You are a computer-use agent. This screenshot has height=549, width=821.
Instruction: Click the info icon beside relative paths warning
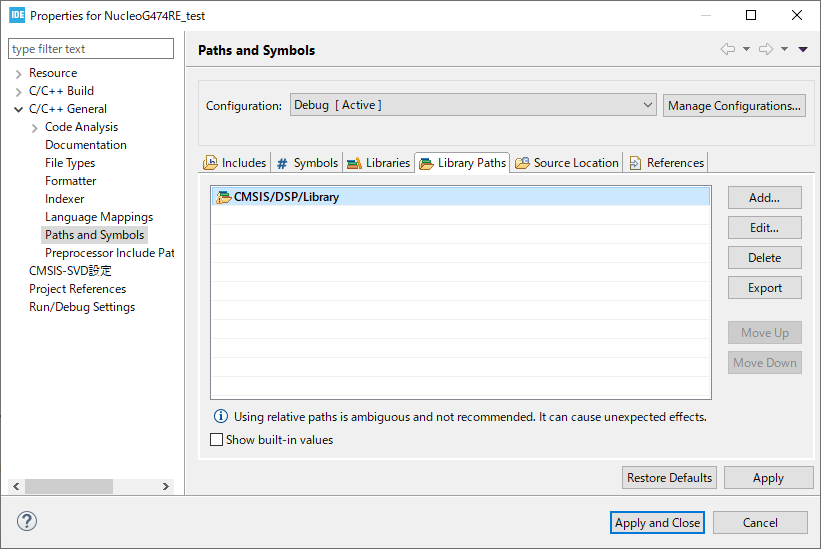[x=220, y=417]
